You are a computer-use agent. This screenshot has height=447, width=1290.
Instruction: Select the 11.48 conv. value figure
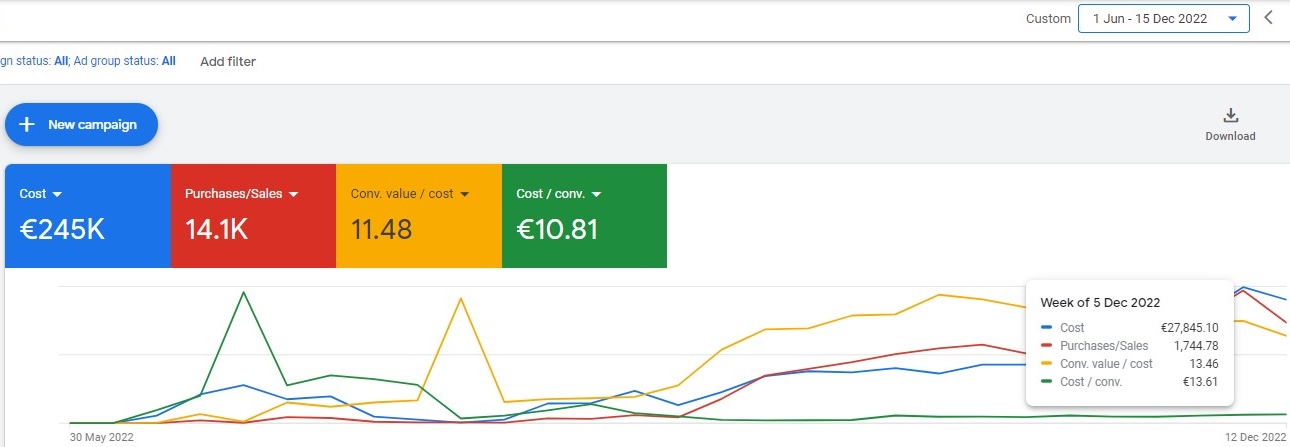[381, 230]
